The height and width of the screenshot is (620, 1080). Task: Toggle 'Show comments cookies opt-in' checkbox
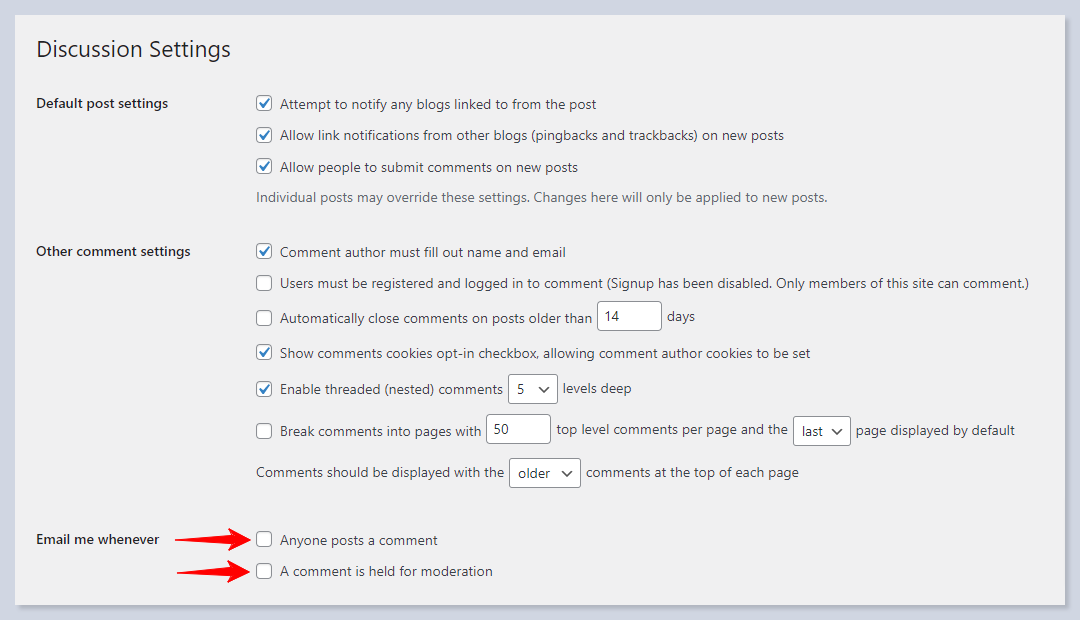(264, 352)
